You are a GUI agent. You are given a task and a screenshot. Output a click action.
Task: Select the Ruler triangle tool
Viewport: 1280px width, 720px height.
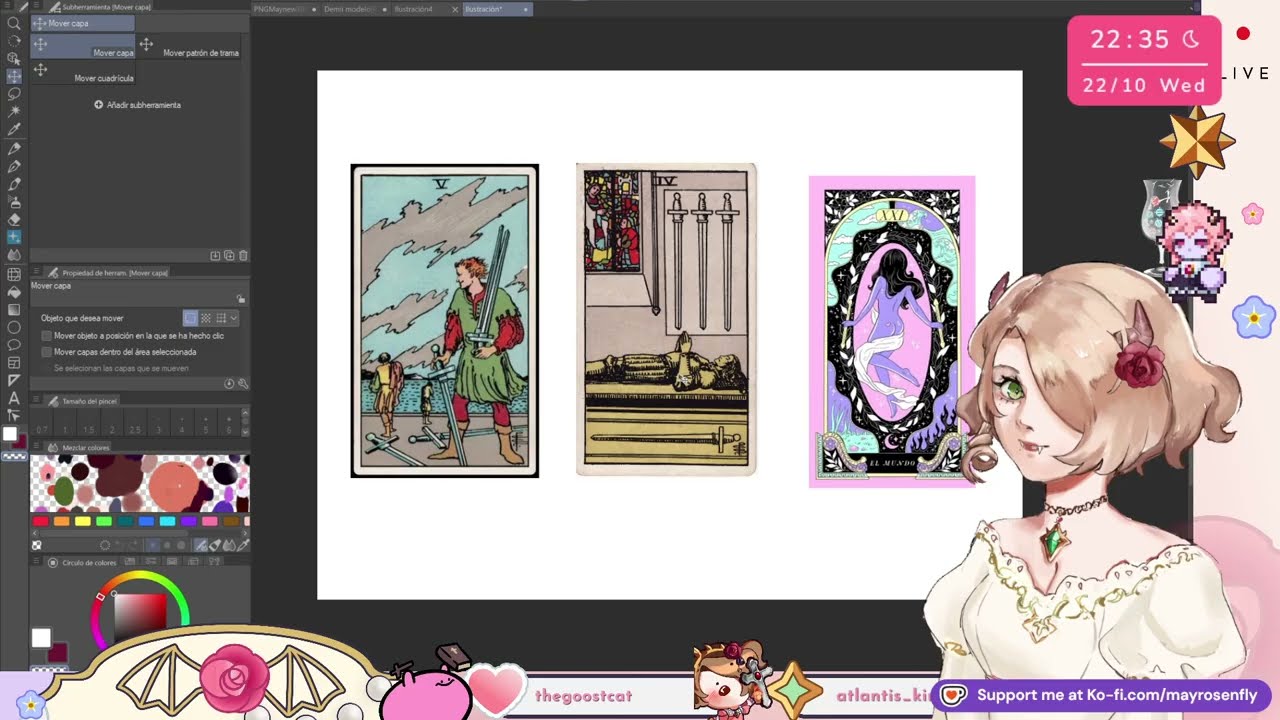14,380
